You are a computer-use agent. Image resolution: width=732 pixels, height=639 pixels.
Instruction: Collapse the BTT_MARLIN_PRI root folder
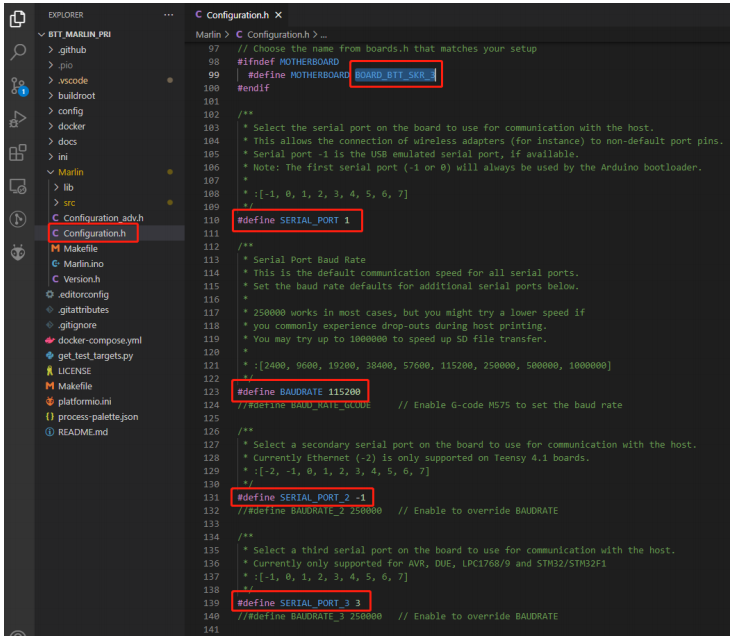80,33
